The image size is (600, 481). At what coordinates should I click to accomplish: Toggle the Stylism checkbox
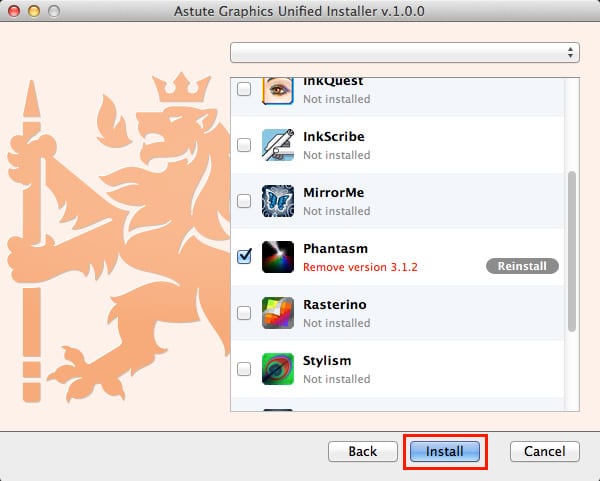coord(244,369)
